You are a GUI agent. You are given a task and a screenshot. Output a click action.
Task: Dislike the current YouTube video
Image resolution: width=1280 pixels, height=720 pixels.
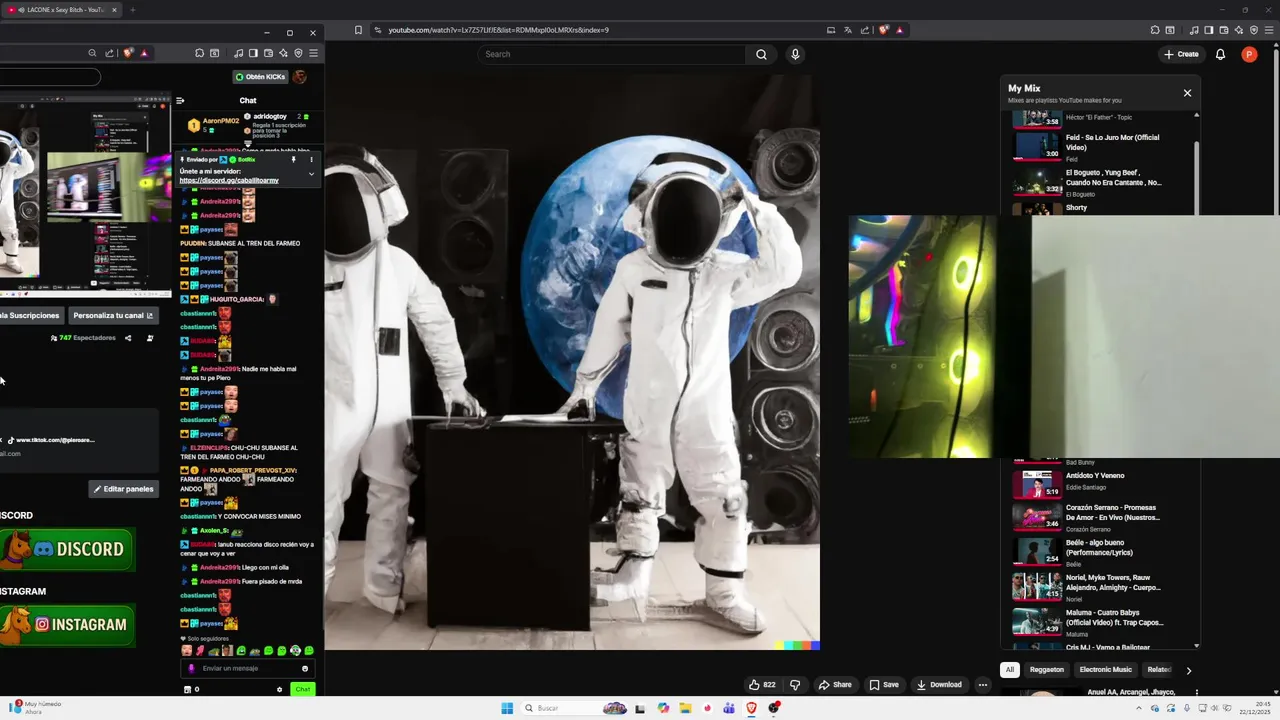pyautogui.click(x=795, y=685)
